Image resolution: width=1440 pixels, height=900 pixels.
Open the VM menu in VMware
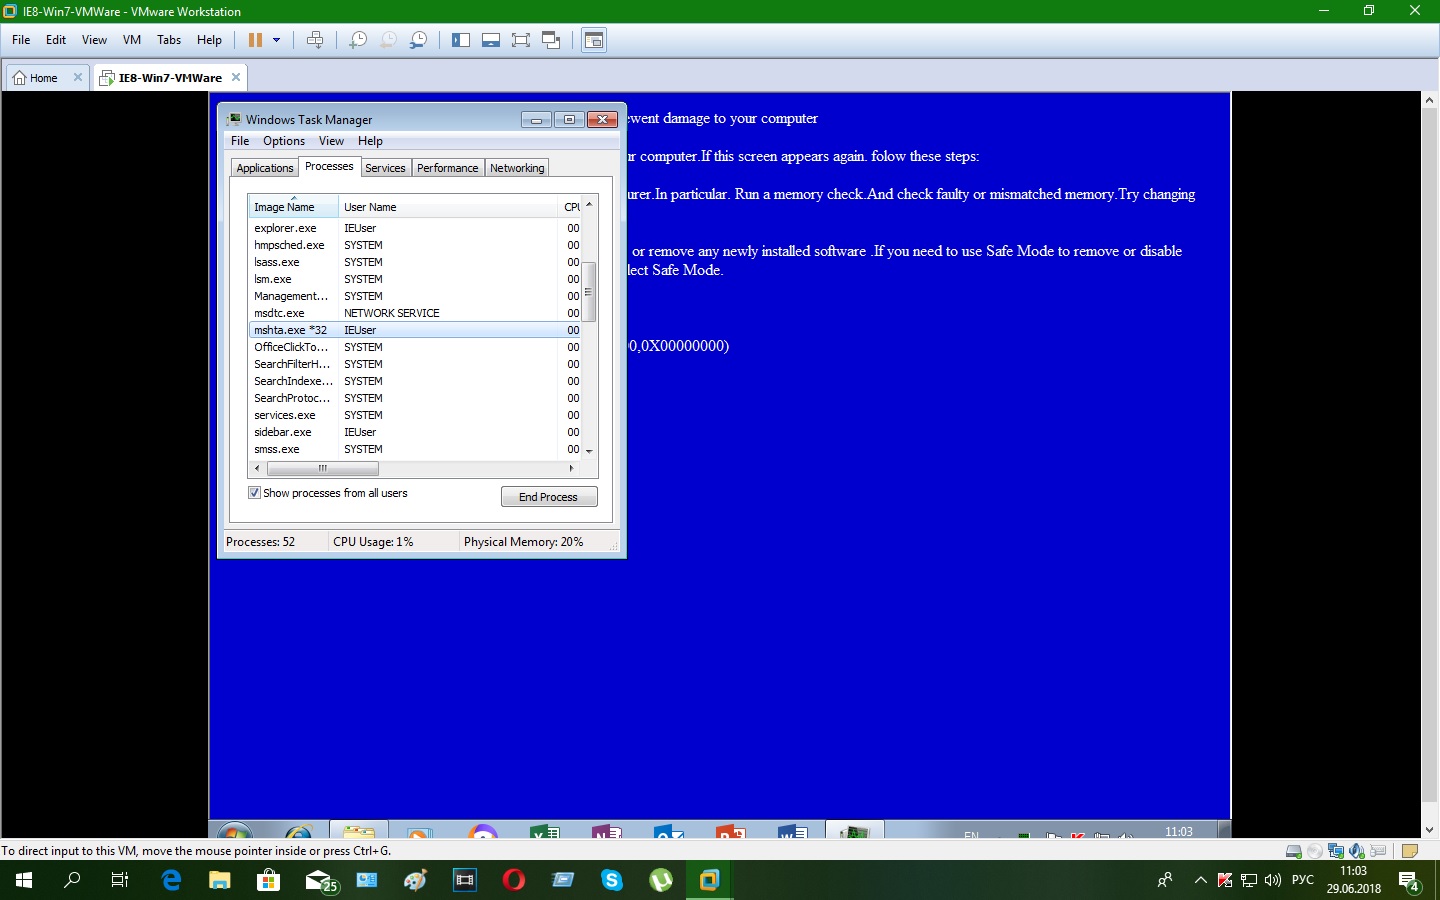pos(131,40)
